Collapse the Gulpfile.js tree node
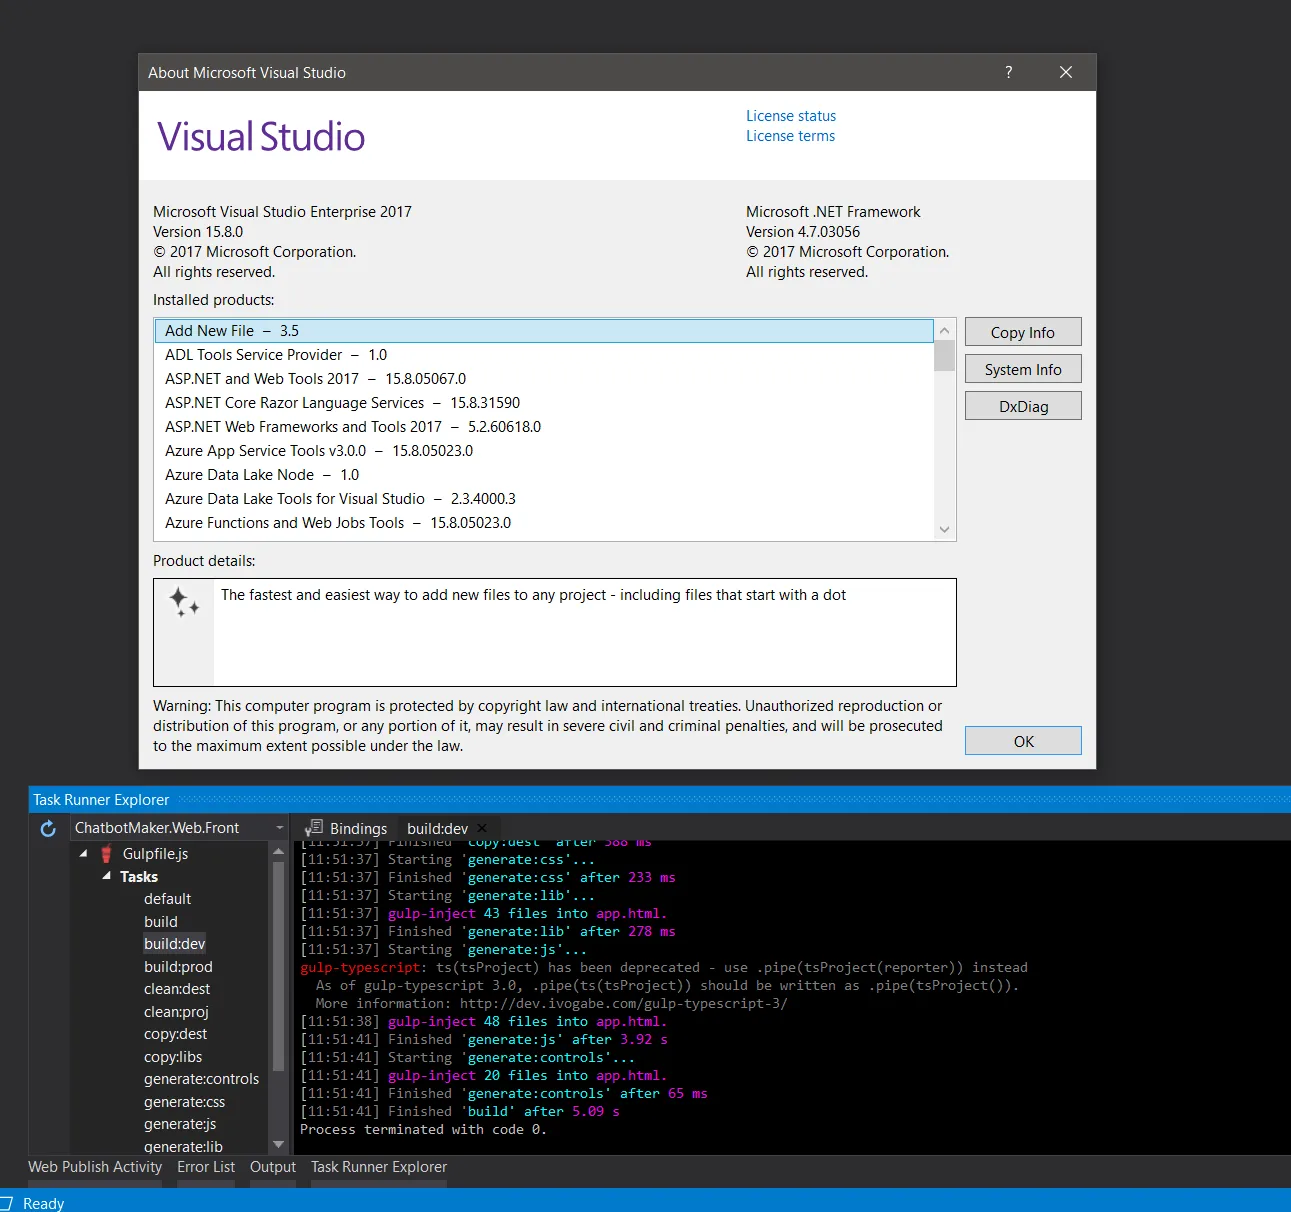 point(84,854)
